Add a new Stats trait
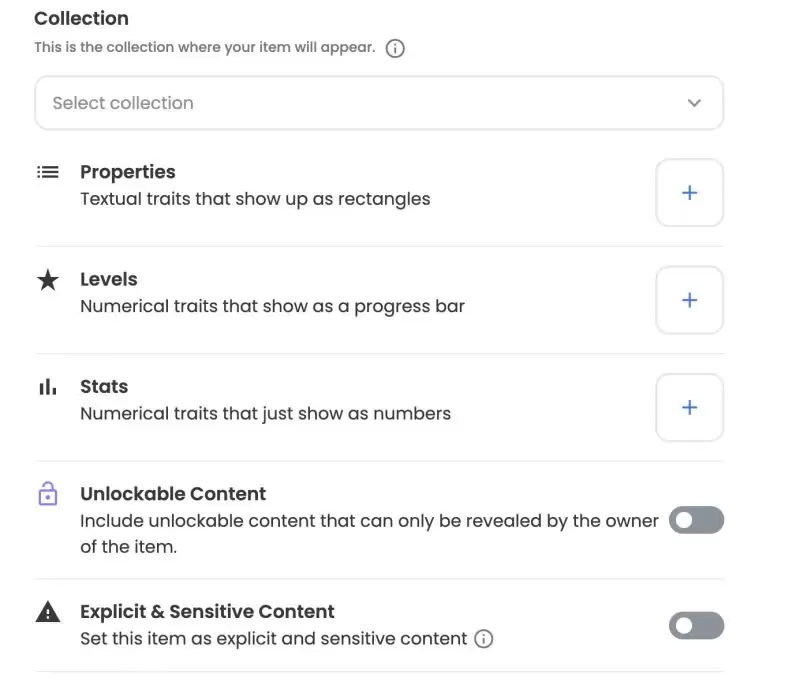 [x=689, y=407]
